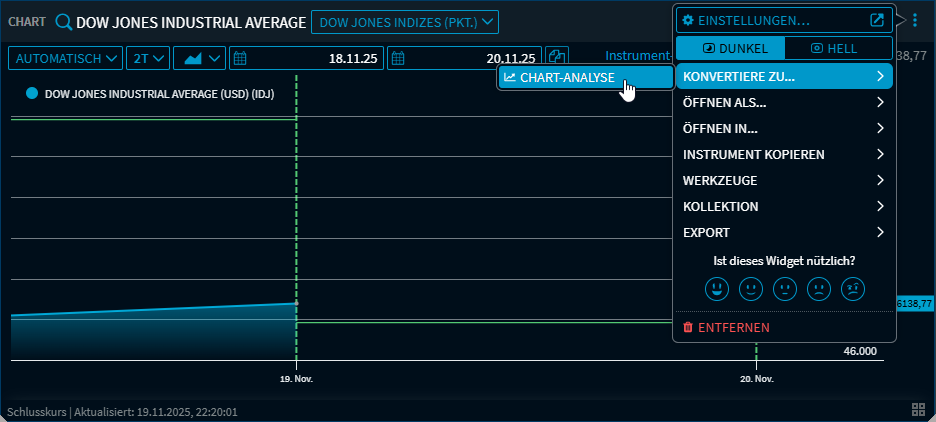Viewport: 936px width, 422px height.
Task: Click the three-dot widget menu icon
Action: pos(915,20)
